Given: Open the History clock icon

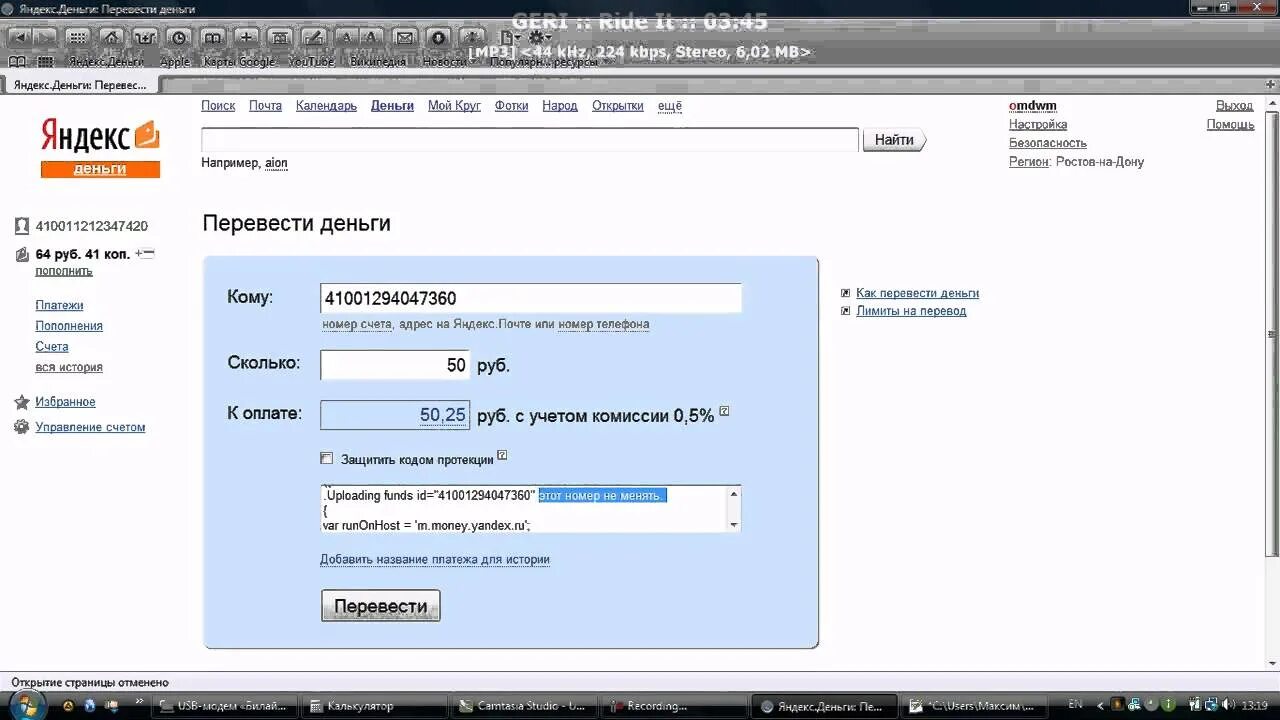Looking at the screenshot, I should tap(179, 37).
